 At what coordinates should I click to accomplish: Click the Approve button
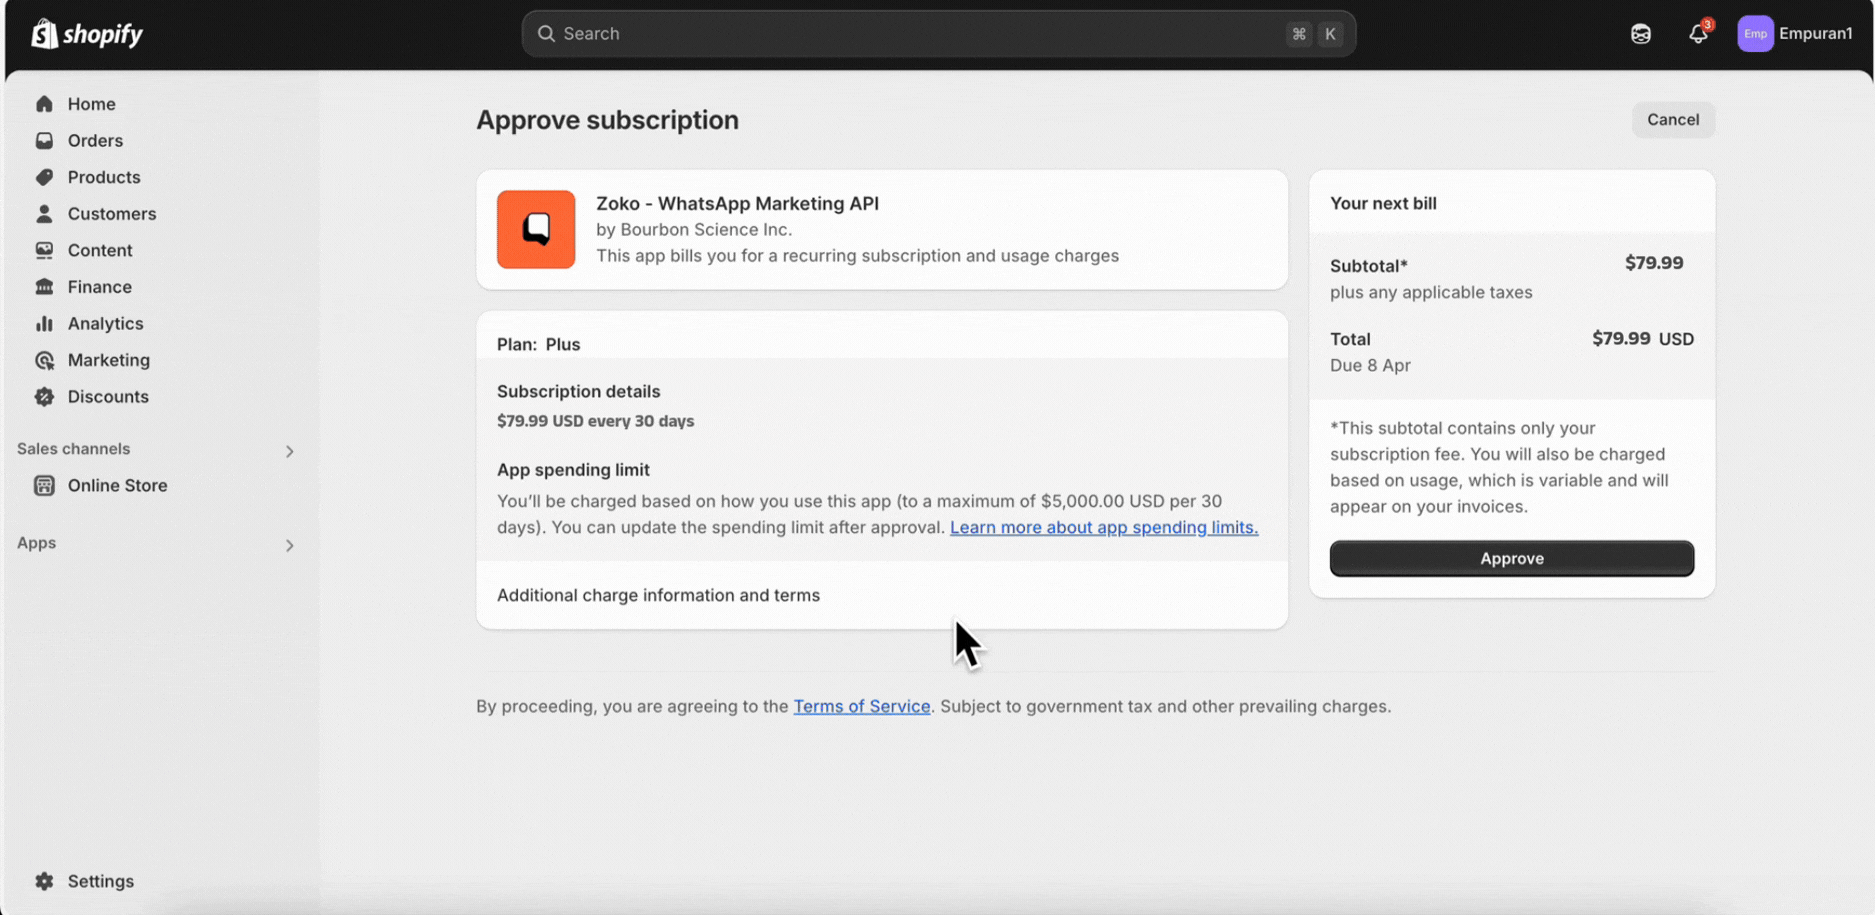[x=1511, y=558]
